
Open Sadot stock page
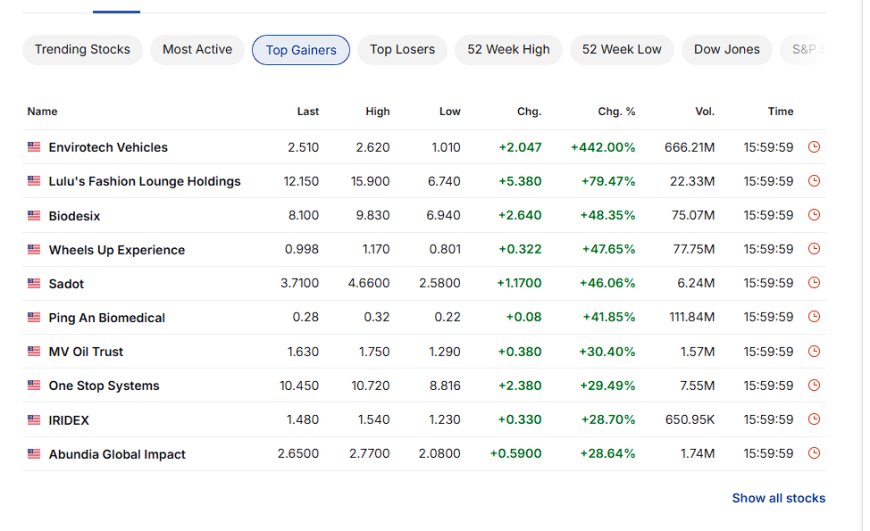(x=66, y=284)
